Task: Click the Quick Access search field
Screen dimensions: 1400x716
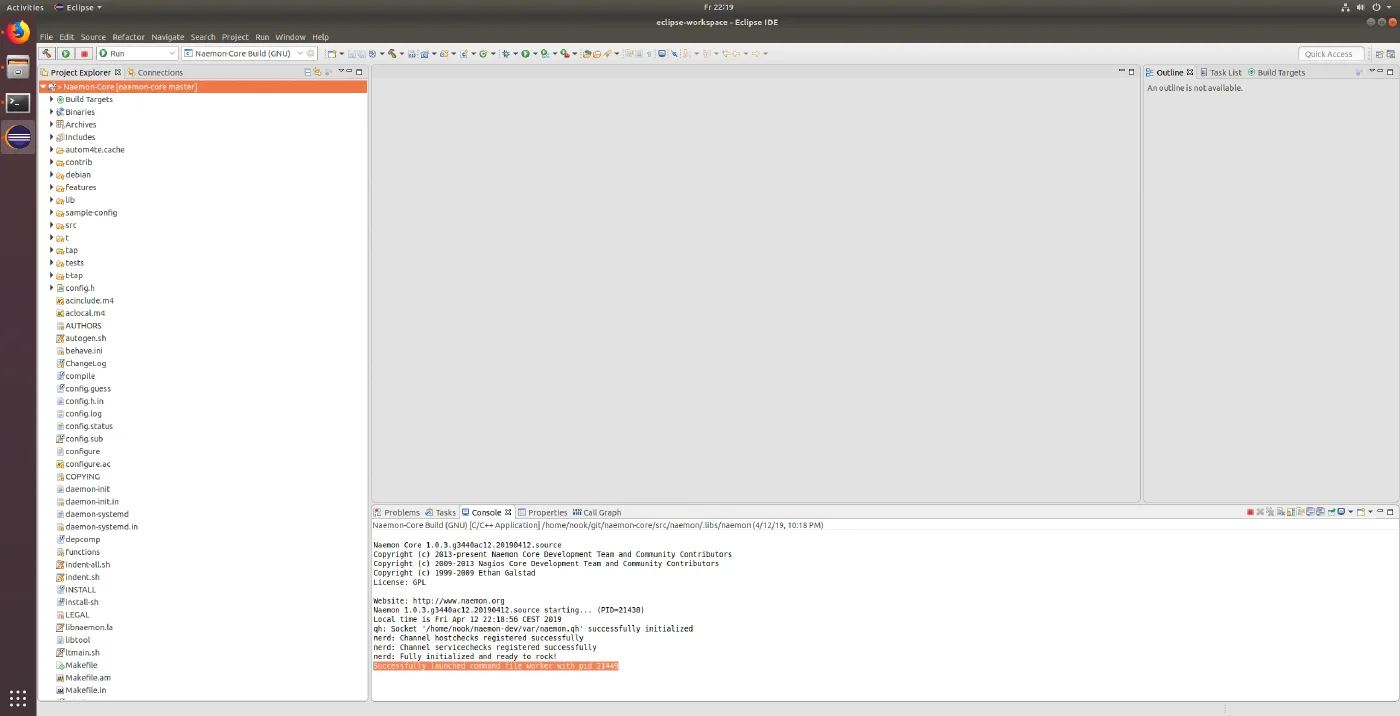Action: click(x=1331, y=54)
